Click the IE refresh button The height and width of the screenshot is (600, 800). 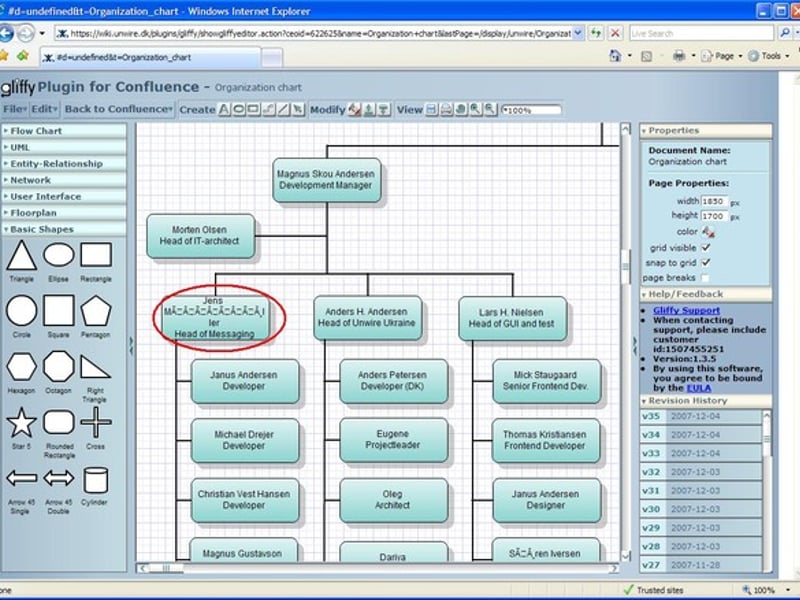pos(595,33)
